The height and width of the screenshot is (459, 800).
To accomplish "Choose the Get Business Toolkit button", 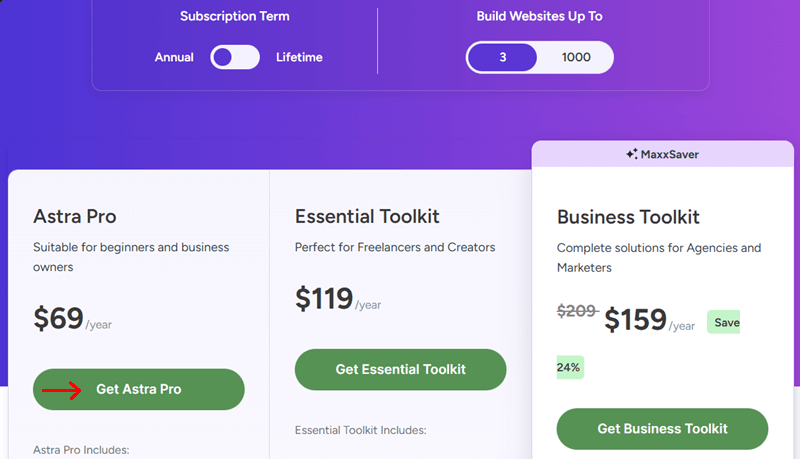I will 662,429.
